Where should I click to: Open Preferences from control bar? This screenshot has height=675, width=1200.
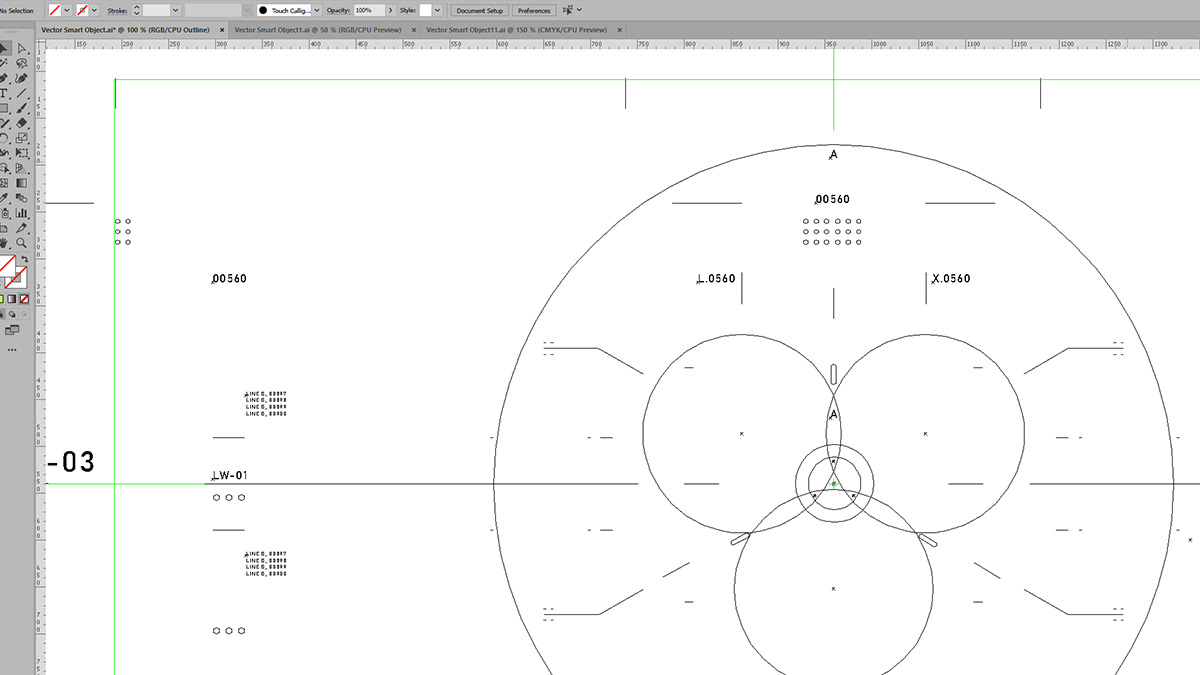click(534, 10)
